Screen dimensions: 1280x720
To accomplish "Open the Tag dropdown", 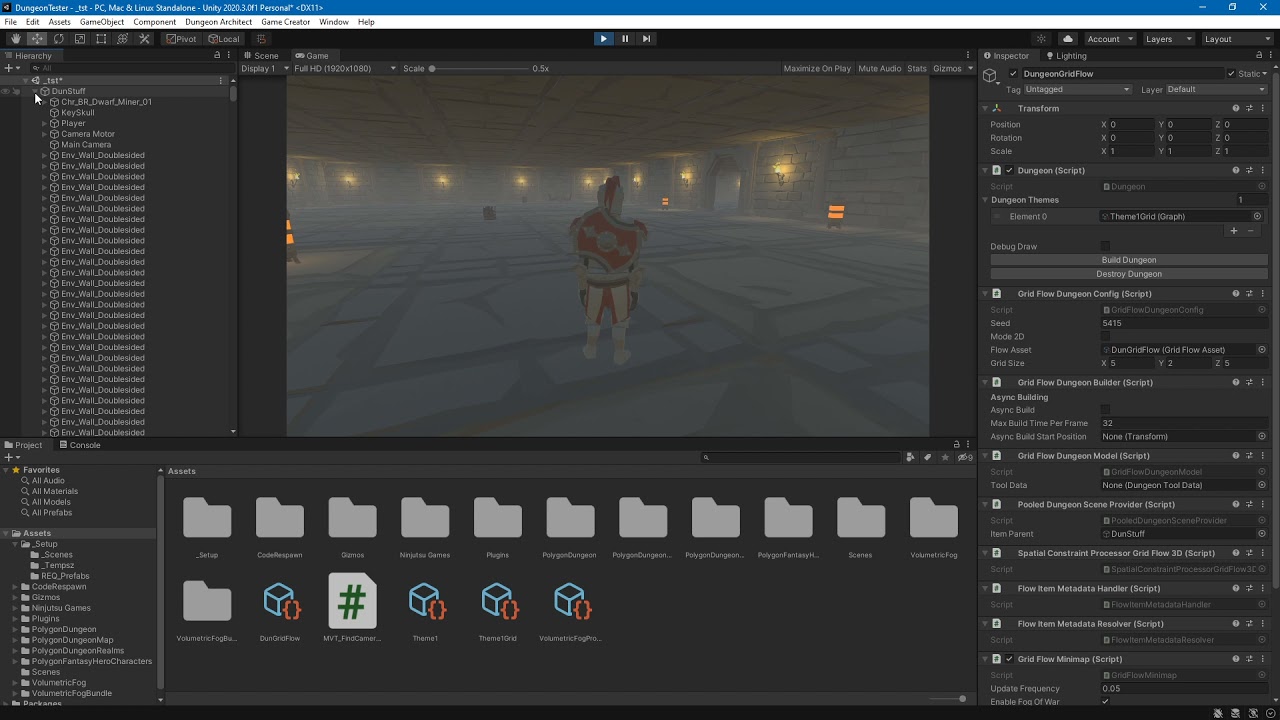I will click(1078, 90).
